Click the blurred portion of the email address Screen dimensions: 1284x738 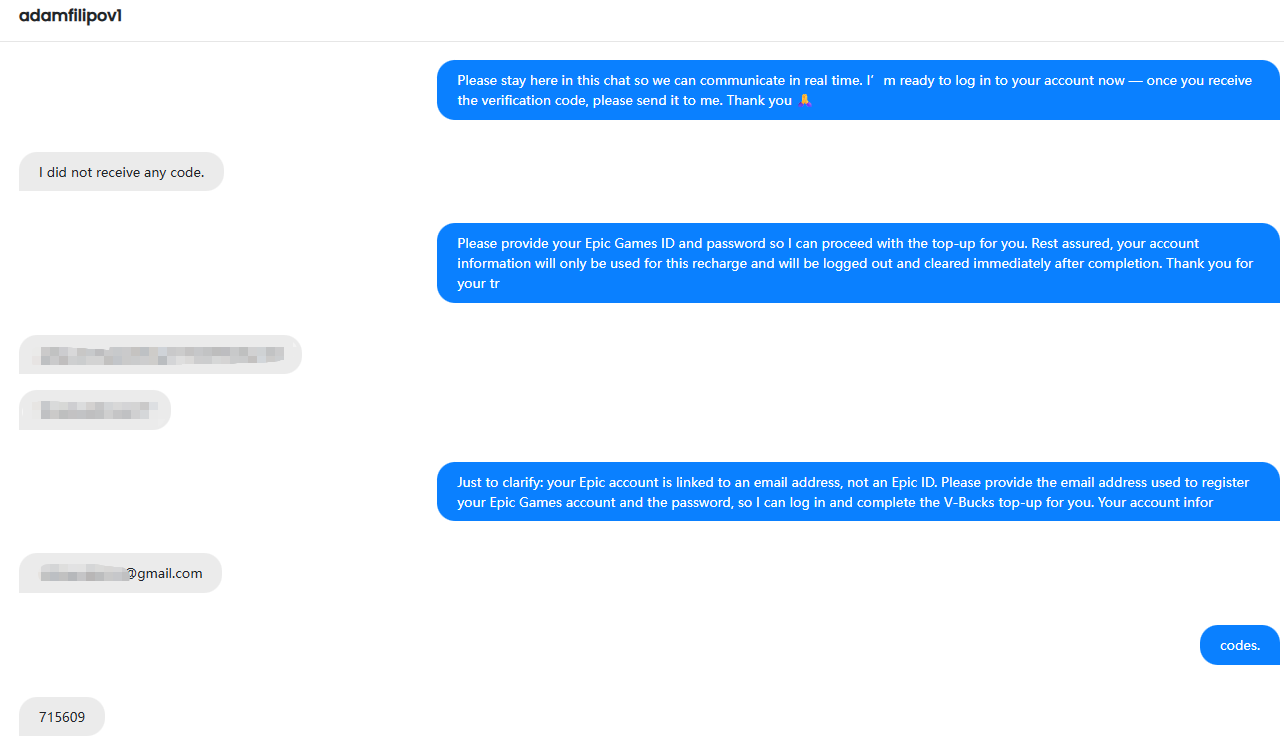pyautogui.click(x=82, y=573)
